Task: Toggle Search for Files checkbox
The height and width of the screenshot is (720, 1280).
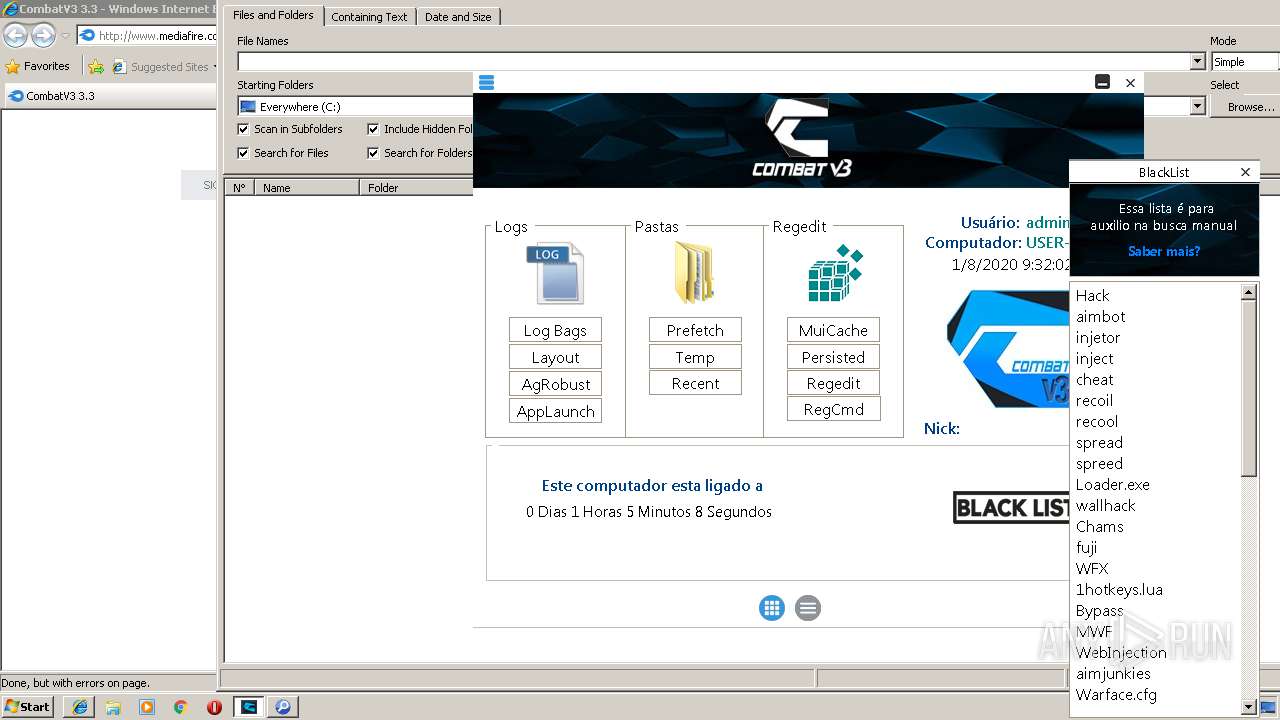Action: (x=243, y=153)
